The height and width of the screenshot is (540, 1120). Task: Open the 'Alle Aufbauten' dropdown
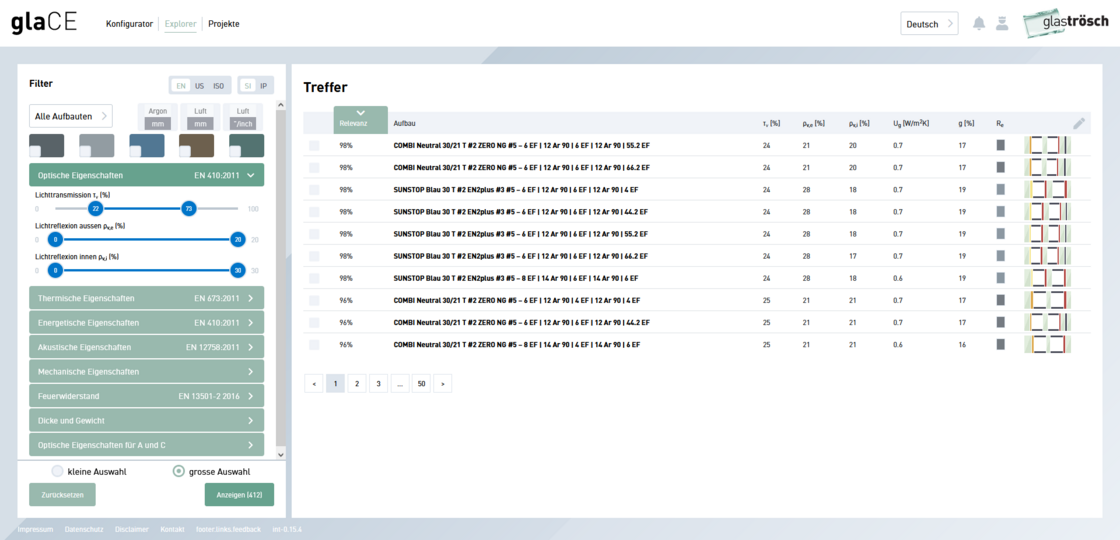point(71,116)
